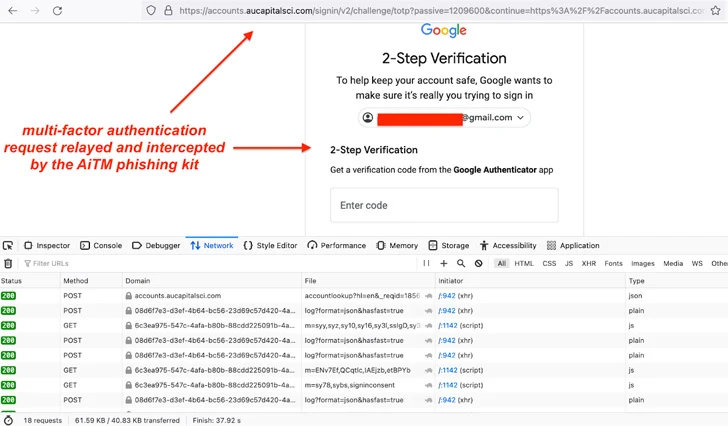Toggle the CSS request filter

tap(549, 264)
